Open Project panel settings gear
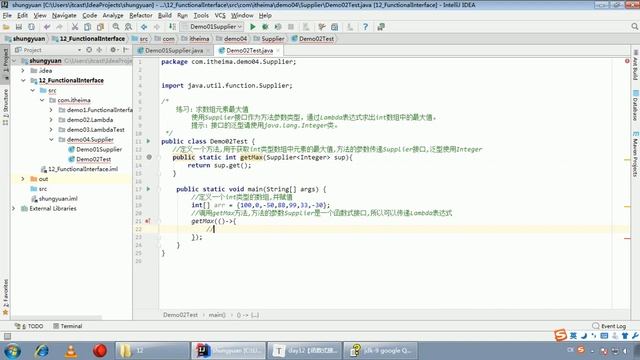 click(x=113, y=50)
